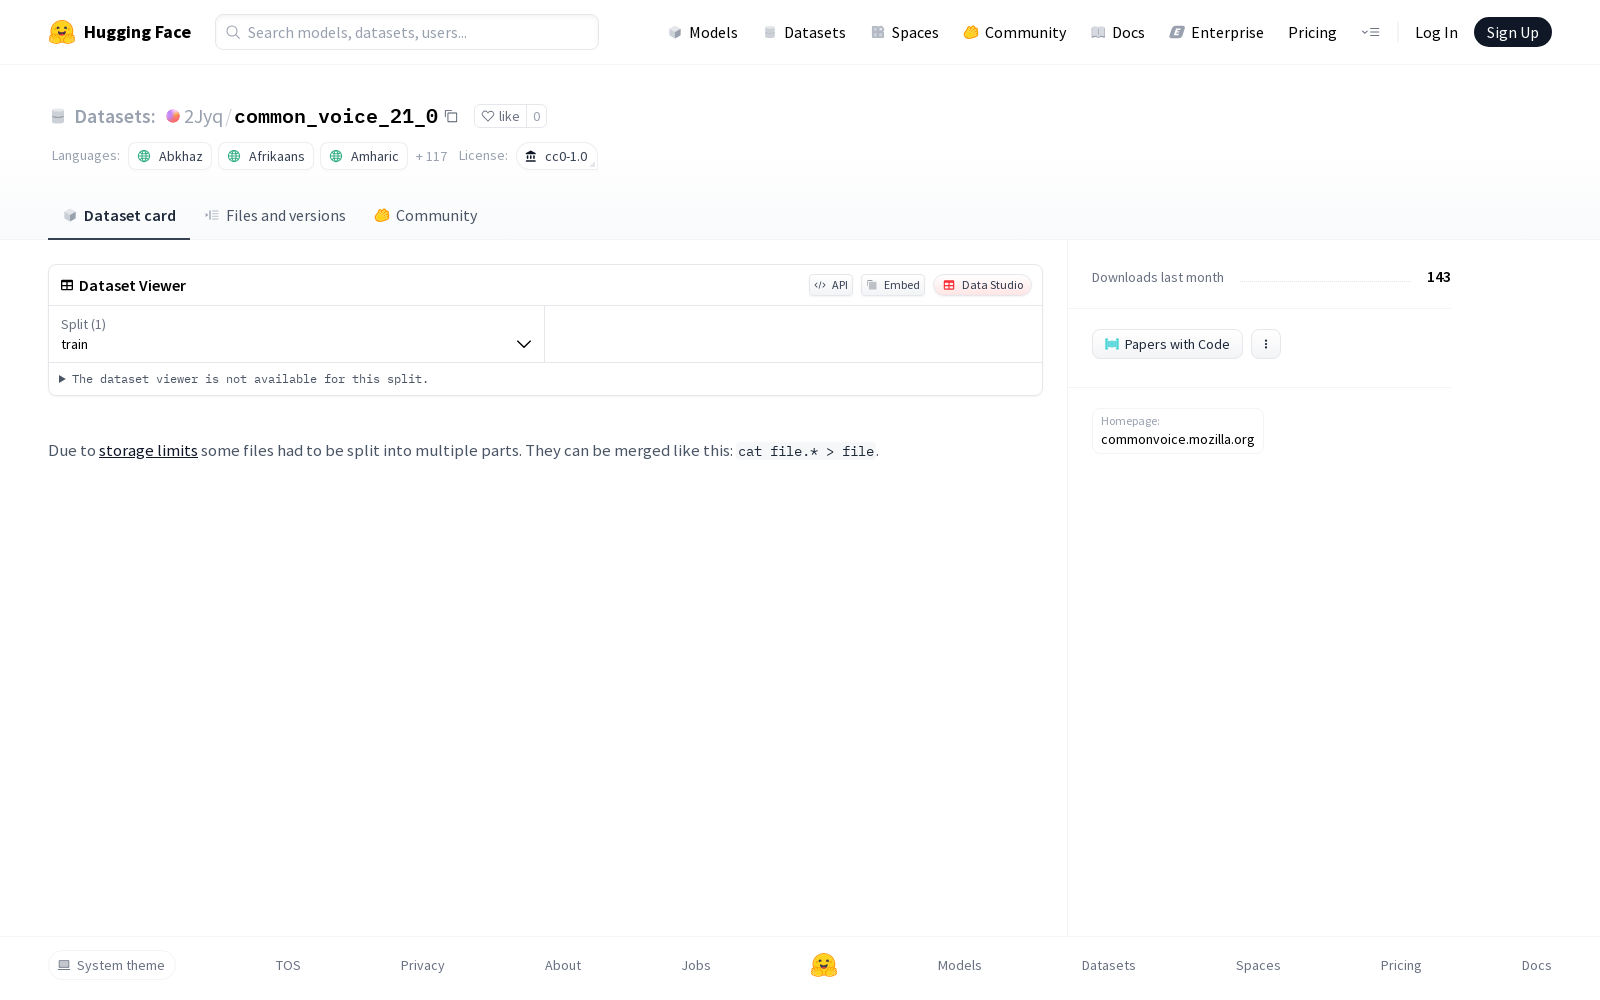The image size is (1600, 1000).
Task: Go to Models in the top navigation
Action: (703, 32)
